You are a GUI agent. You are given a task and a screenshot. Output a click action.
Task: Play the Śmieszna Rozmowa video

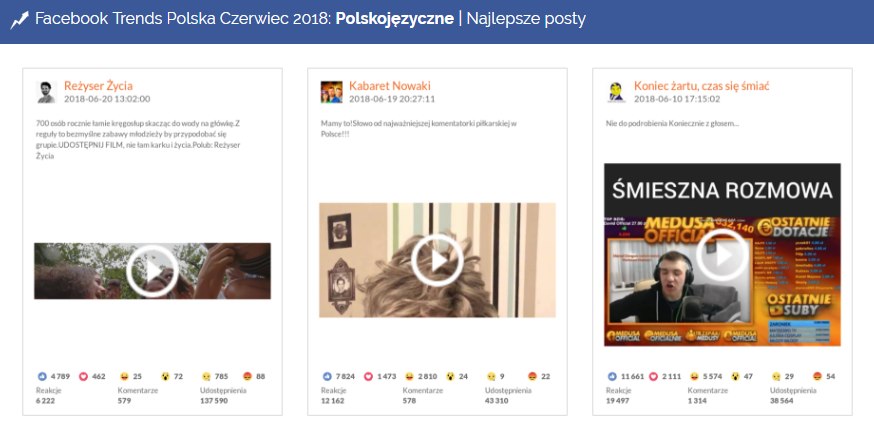(722, 255)
